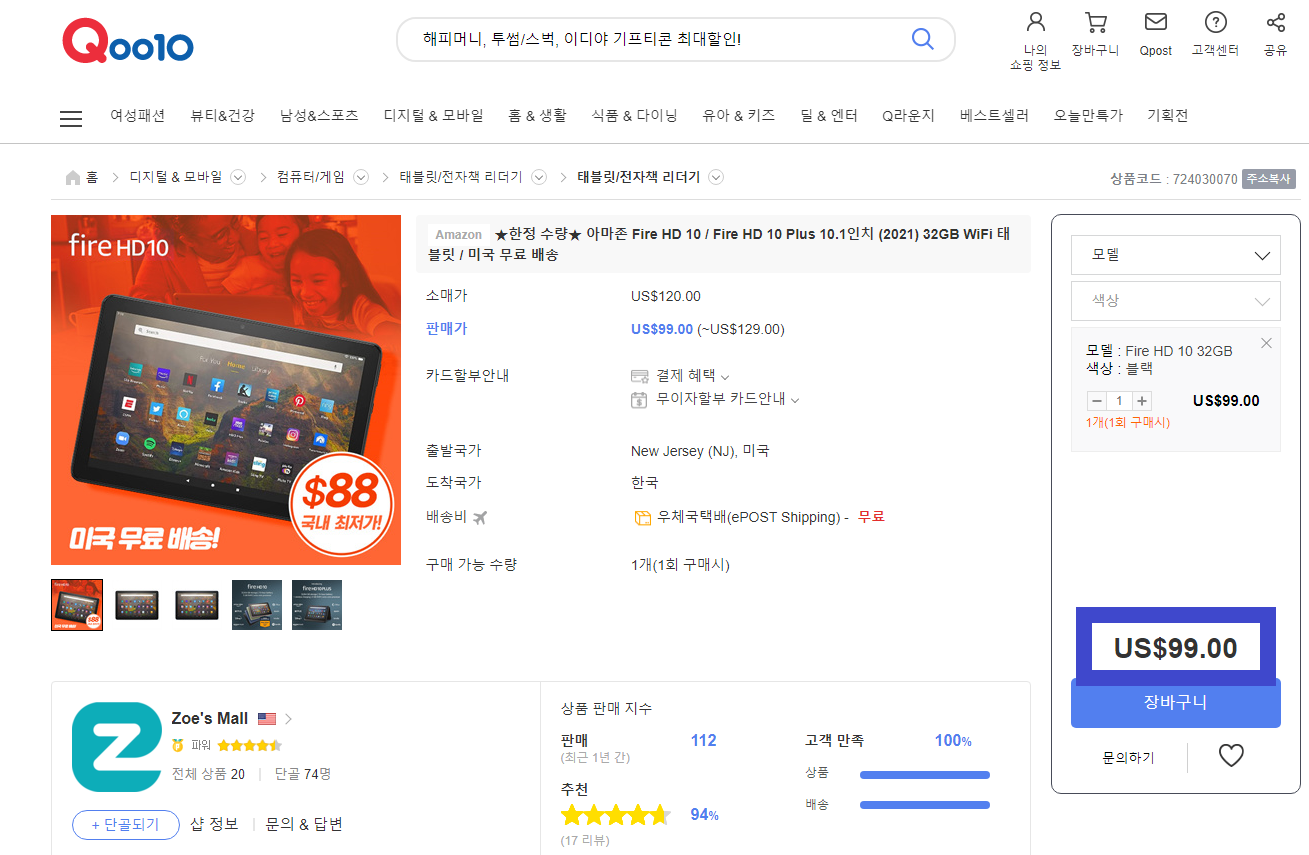Open 베스트셀러 menu
The height and width of the screenshot is (855, 1309).
point(994,116)
